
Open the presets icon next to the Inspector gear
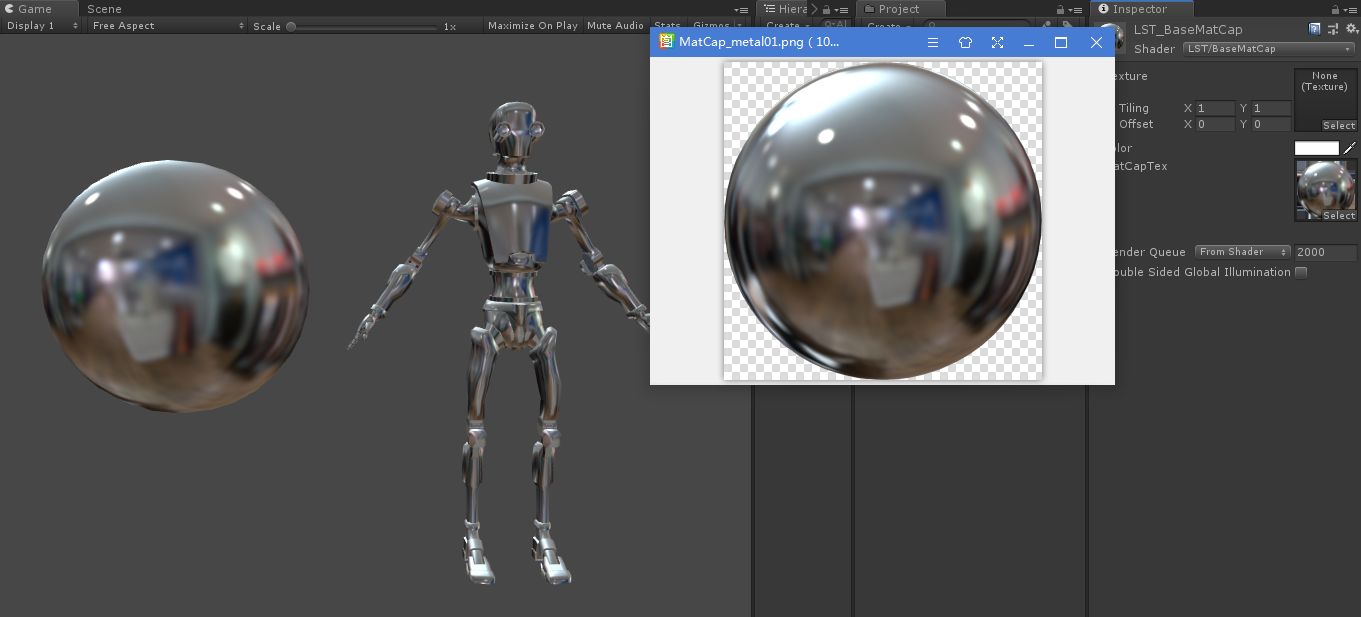coord(1332,28)
